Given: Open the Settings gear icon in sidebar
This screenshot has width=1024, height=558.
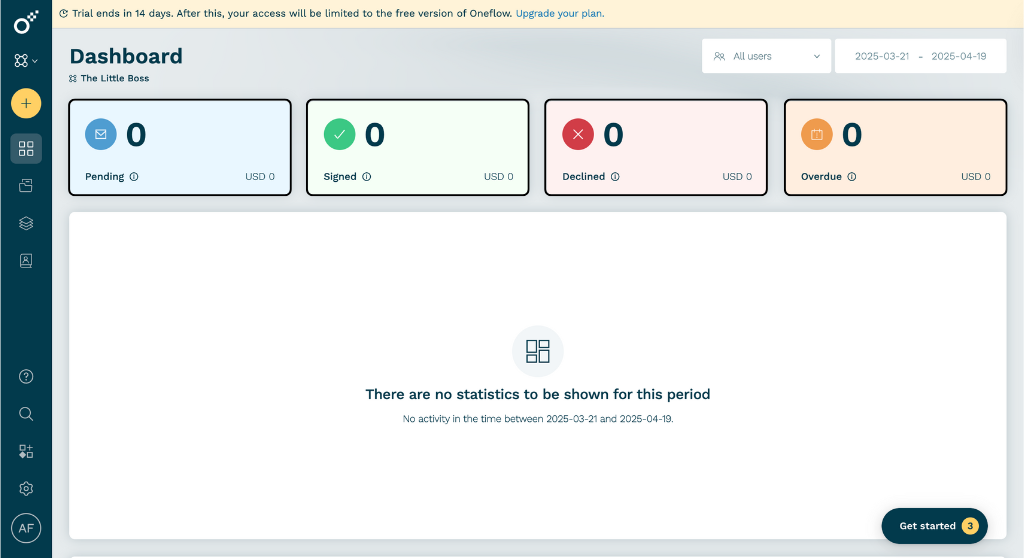Looking at the screenshot, I should coord(26,489).
